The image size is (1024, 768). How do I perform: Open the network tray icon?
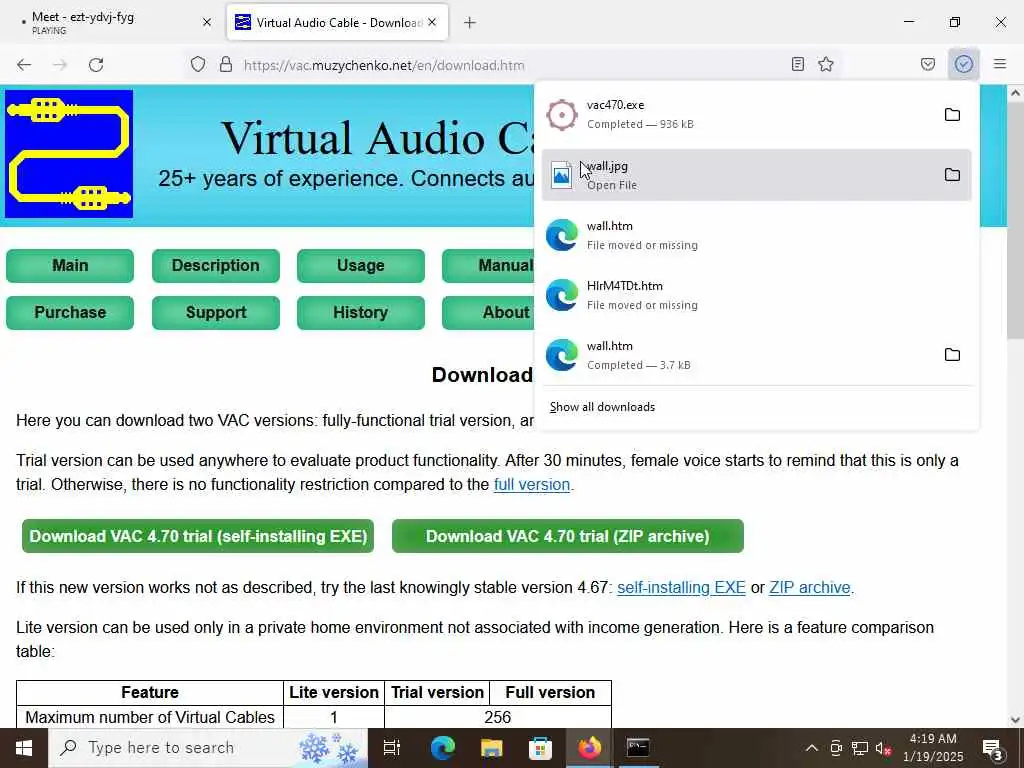[x=859, y=748]
